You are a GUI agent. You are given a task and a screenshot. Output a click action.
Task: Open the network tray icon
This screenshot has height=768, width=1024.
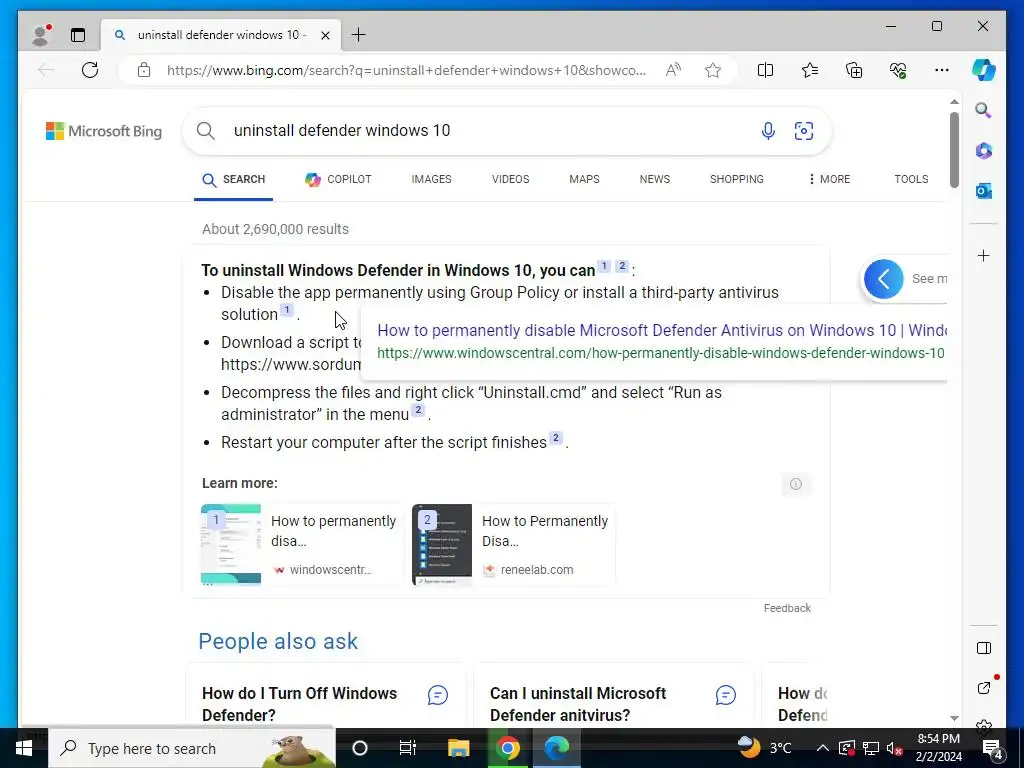871,748
